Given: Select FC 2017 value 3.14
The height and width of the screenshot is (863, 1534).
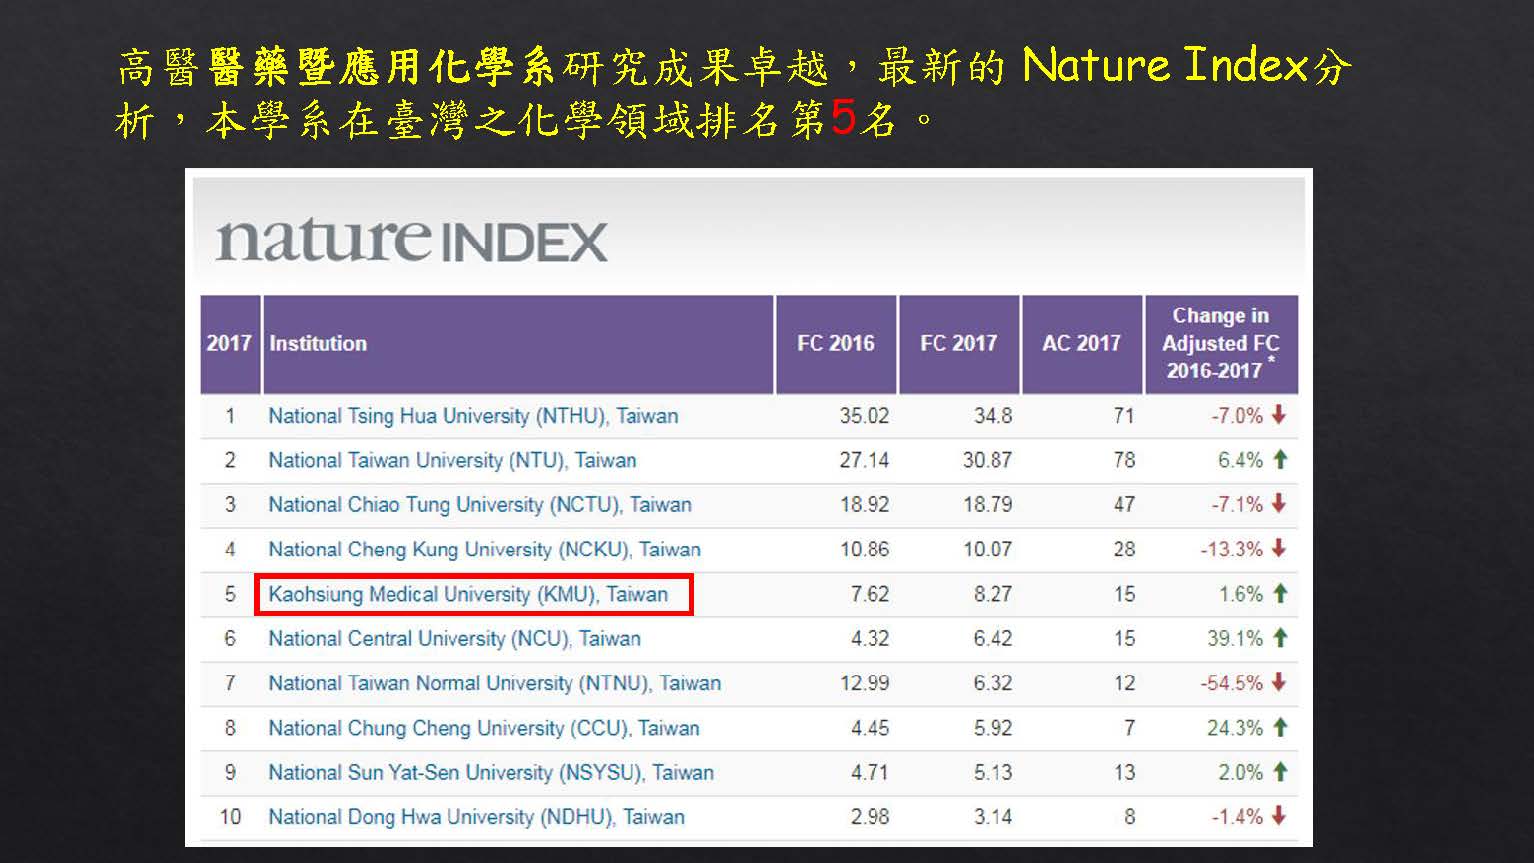Looking at the screenshot, I should tap(993, 817).
